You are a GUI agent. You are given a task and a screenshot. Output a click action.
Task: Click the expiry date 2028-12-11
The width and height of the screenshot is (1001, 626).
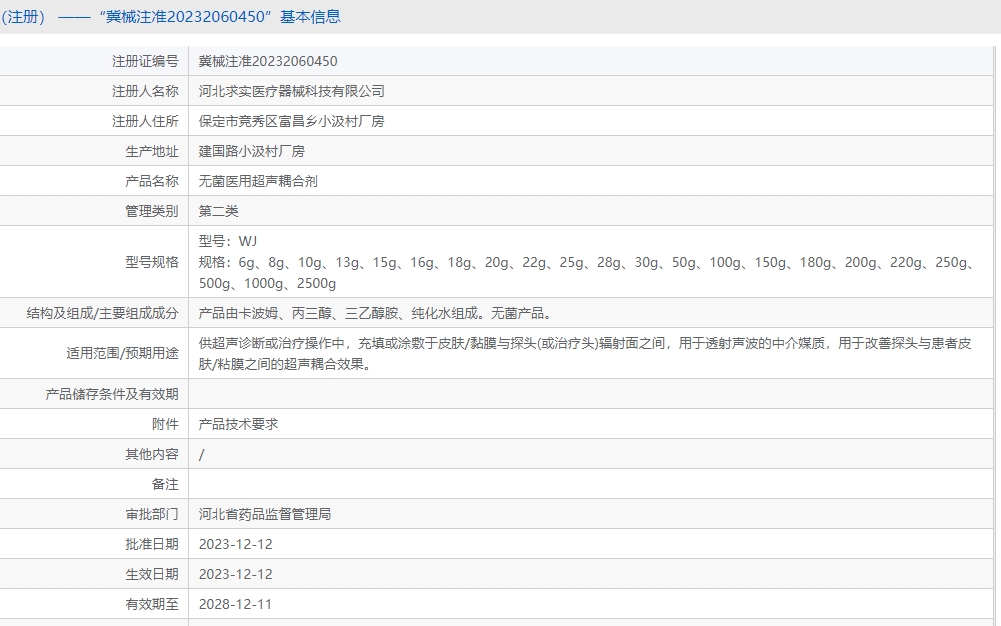click(x=236, y=604)
